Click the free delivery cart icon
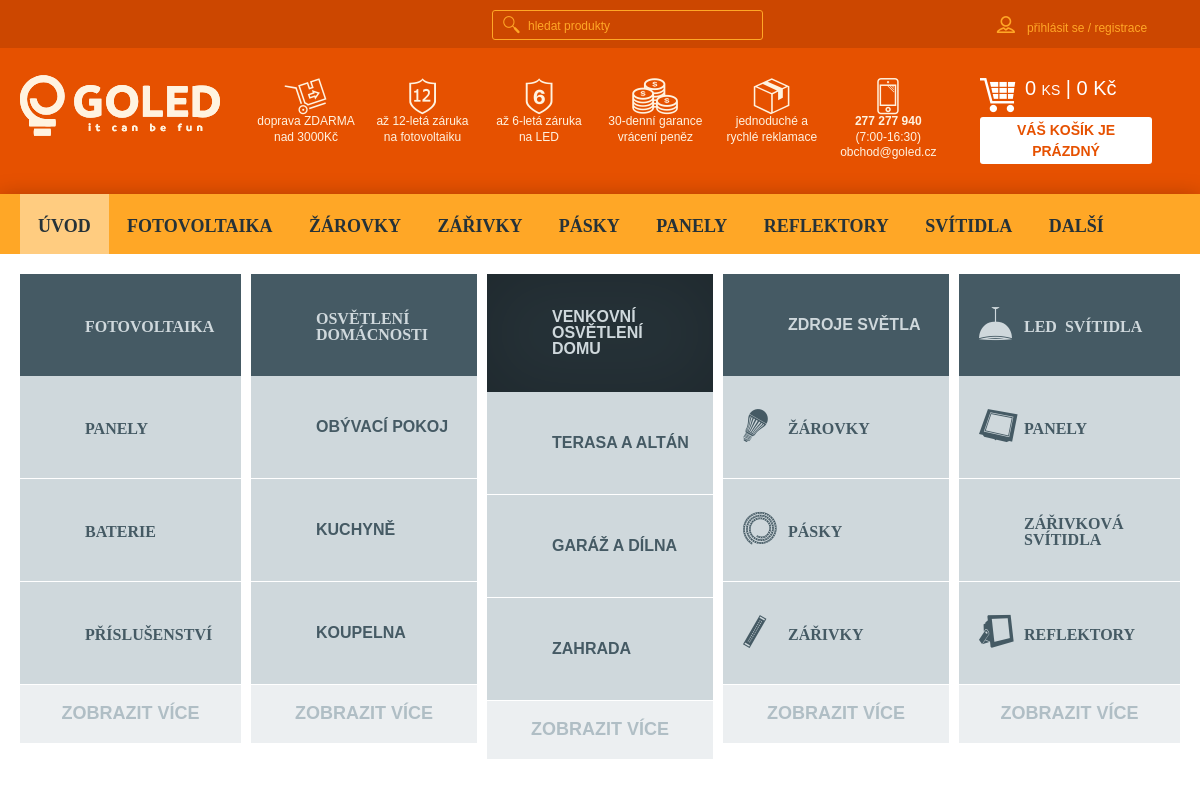This screenshot has height=800, width=1200. point(306,95)
